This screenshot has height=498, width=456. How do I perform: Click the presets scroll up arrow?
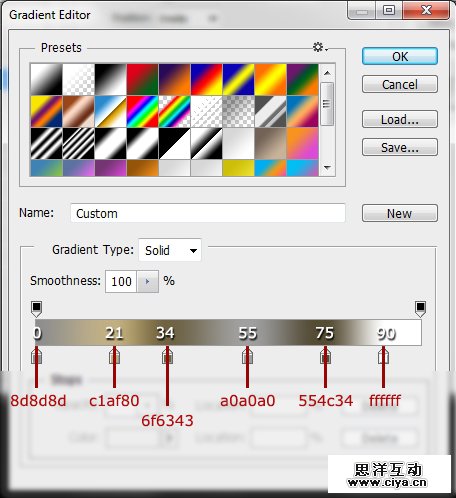[x=327, y=73]
